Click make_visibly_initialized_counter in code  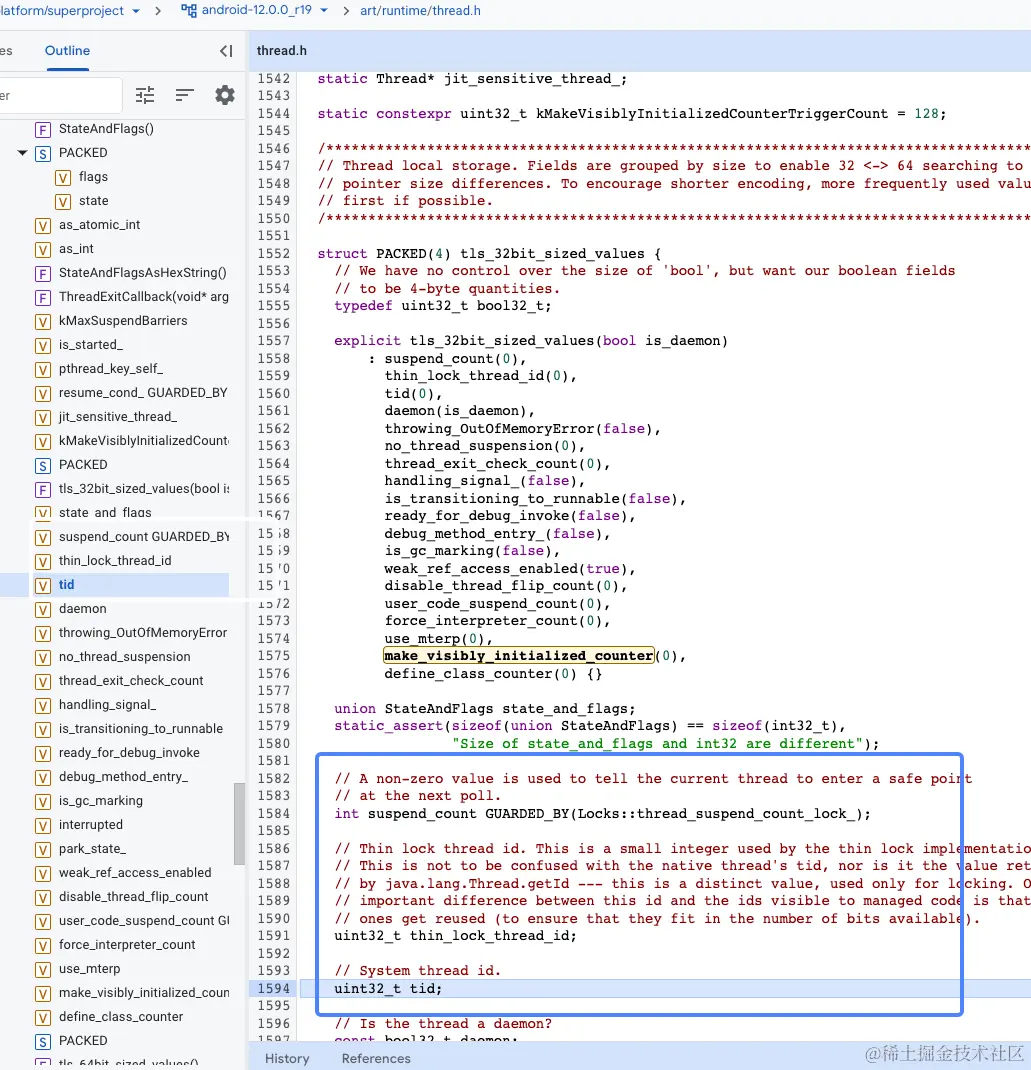[x=519, y=656]
